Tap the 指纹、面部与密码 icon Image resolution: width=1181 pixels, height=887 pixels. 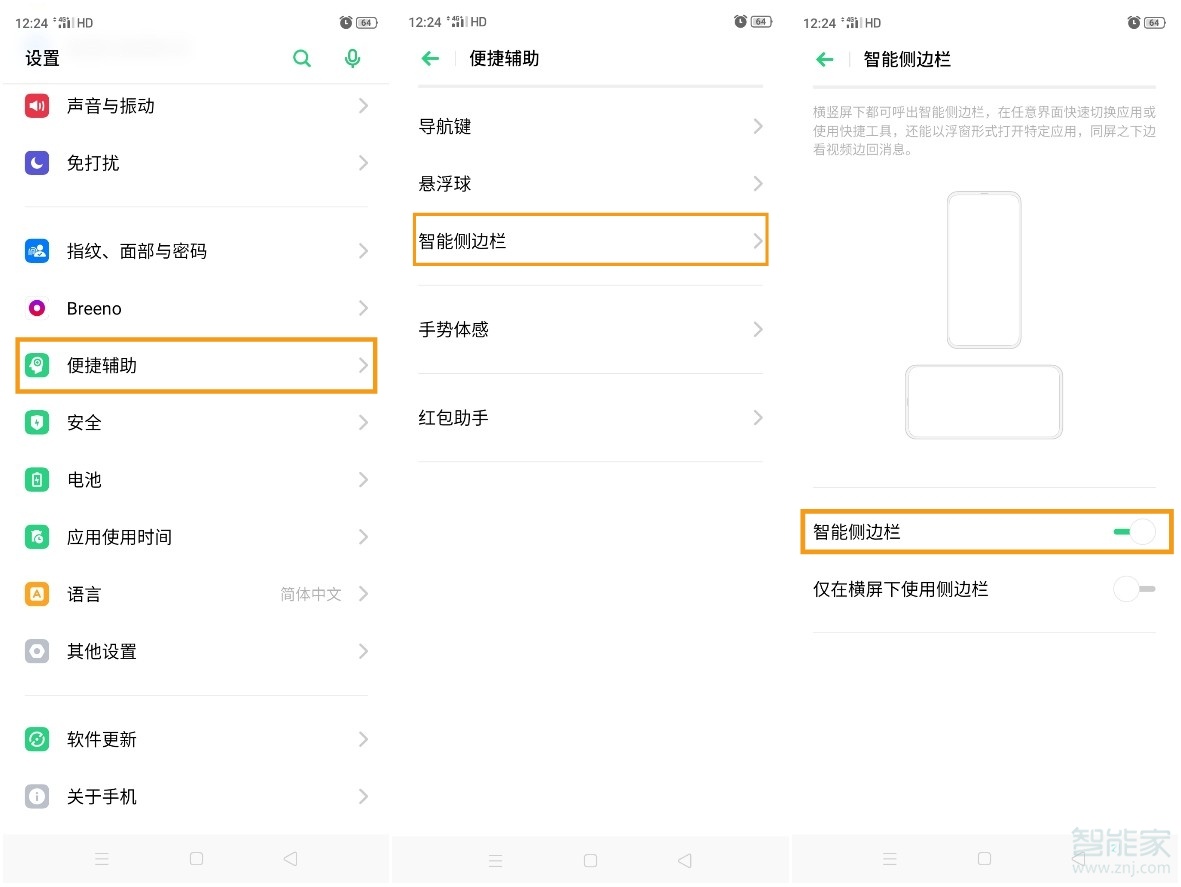37,251
